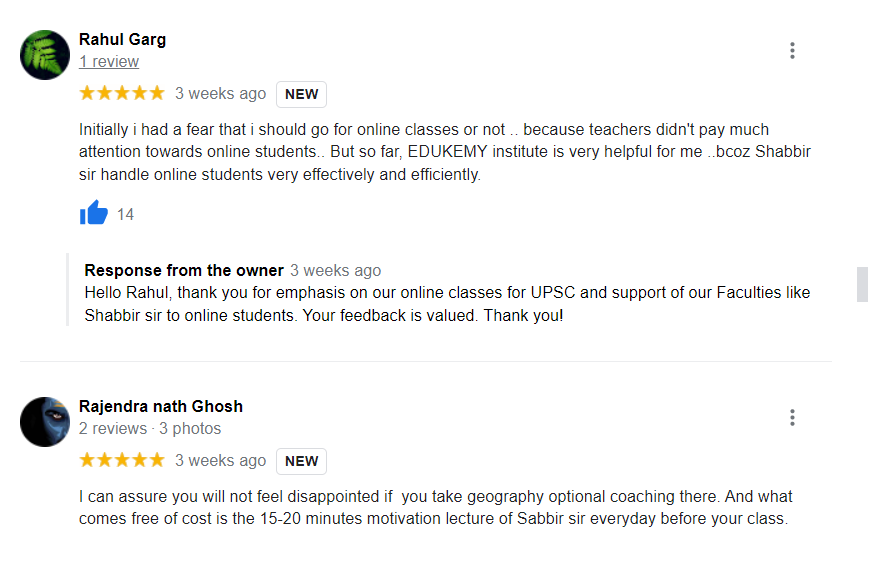
Task: Click Rajendra's review '3 weeks ago' timestamp
Action: [x=220, y=460]
